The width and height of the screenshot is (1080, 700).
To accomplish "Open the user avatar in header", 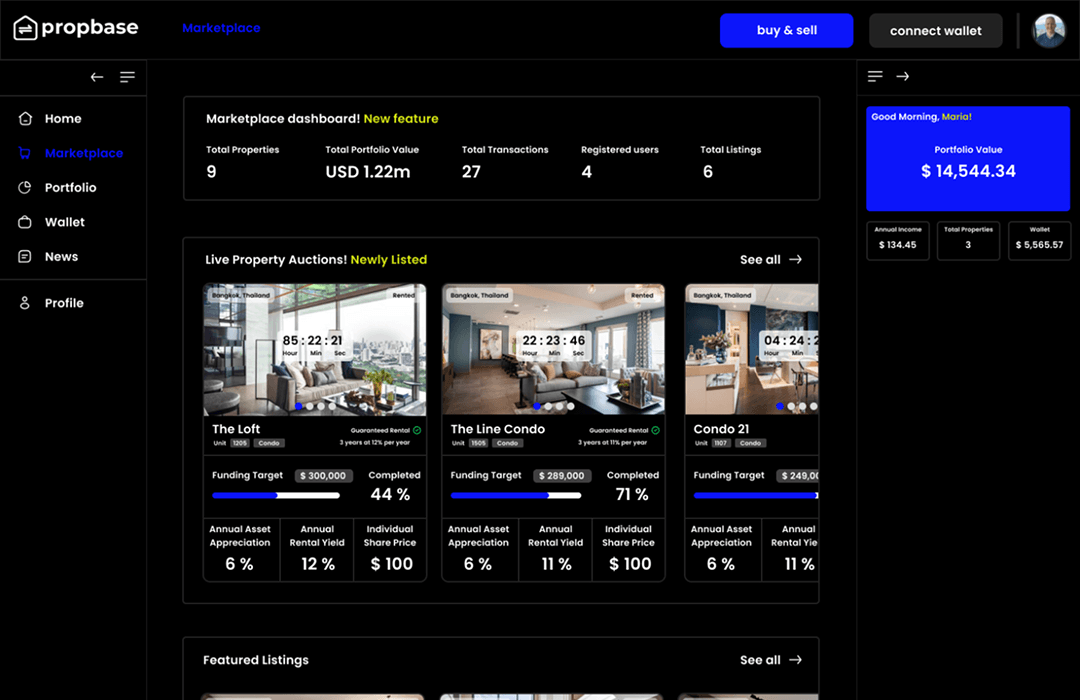I will click(1049, 31).
